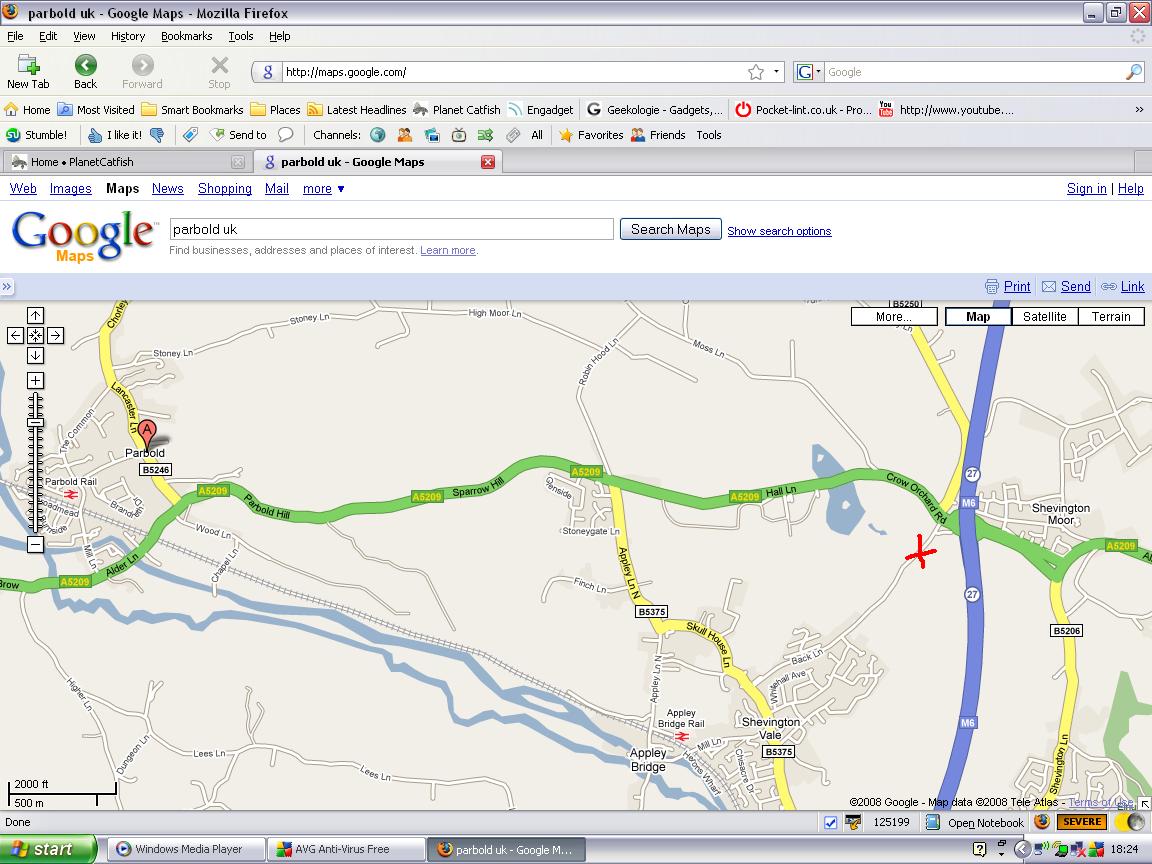Bookmark page with the star icon
1152x864 pixels.
(755, 72)
